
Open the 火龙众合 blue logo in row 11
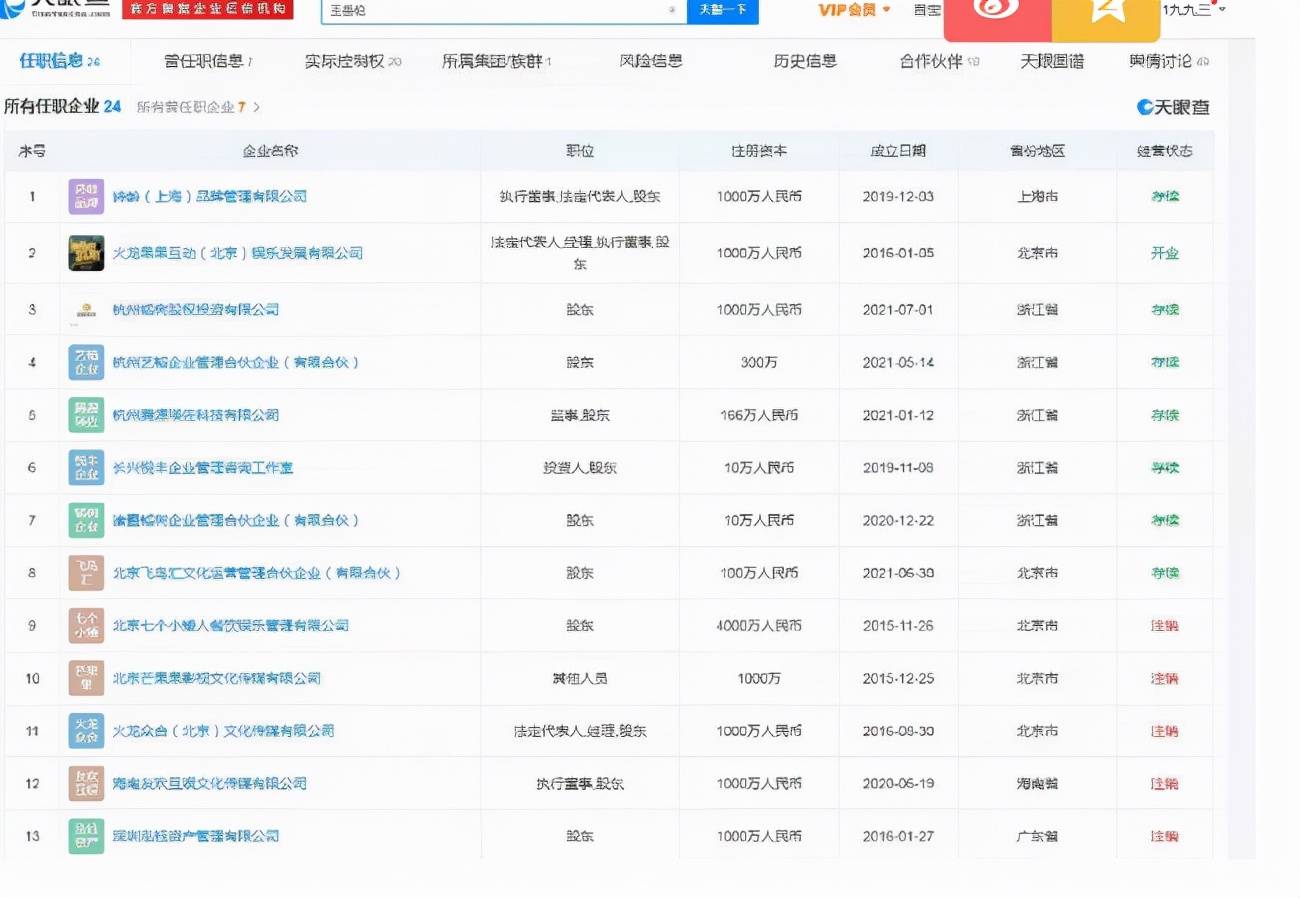[x=86, y=731]
